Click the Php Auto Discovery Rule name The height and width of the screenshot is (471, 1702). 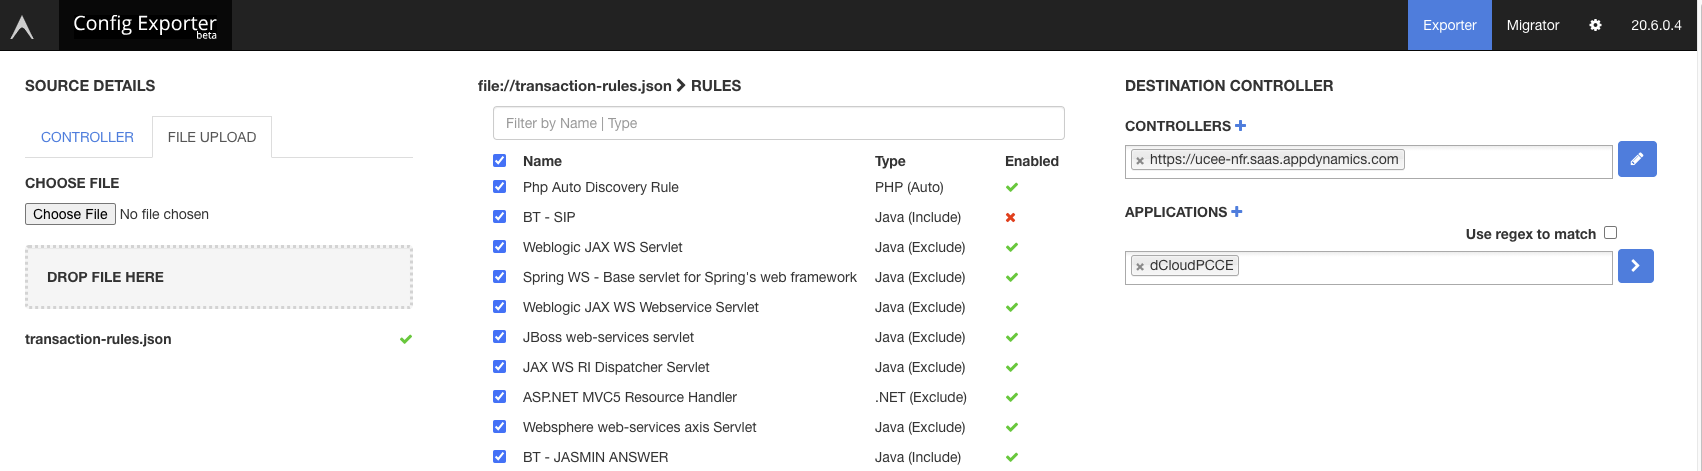[601, 187]
